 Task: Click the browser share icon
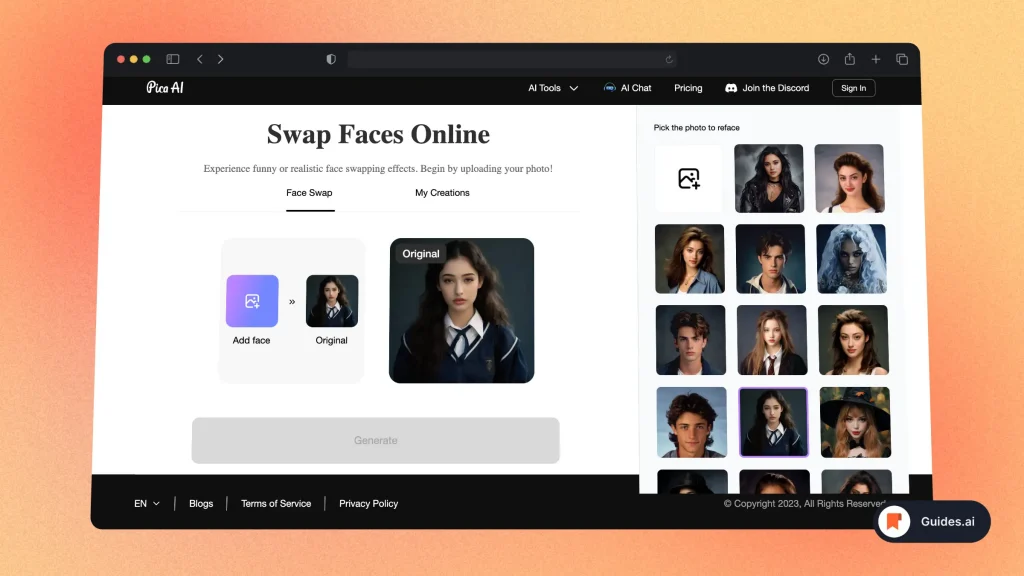pos(850,59)
